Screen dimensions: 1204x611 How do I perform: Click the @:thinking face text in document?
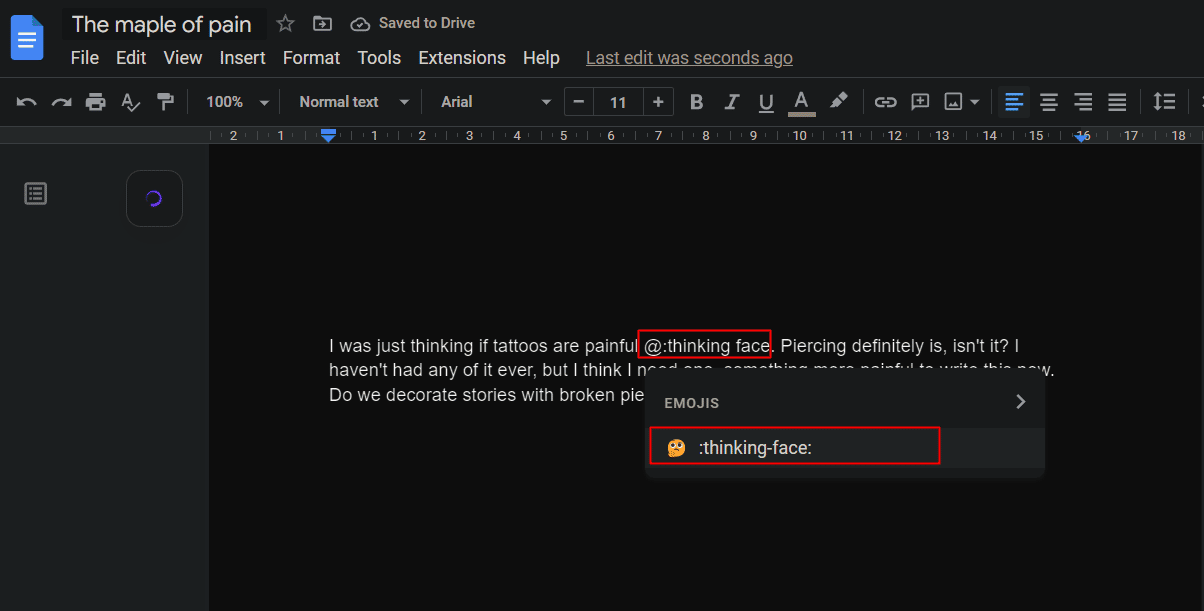[706, 346]
